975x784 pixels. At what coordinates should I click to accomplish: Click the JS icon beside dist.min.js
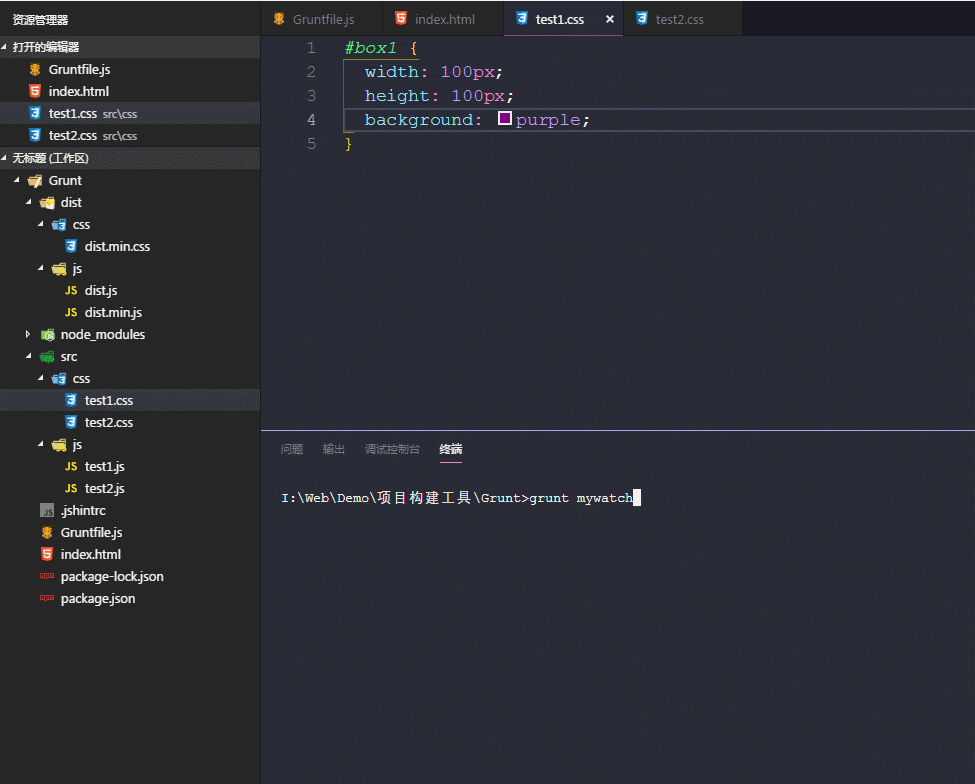click(x=71, y=312)
